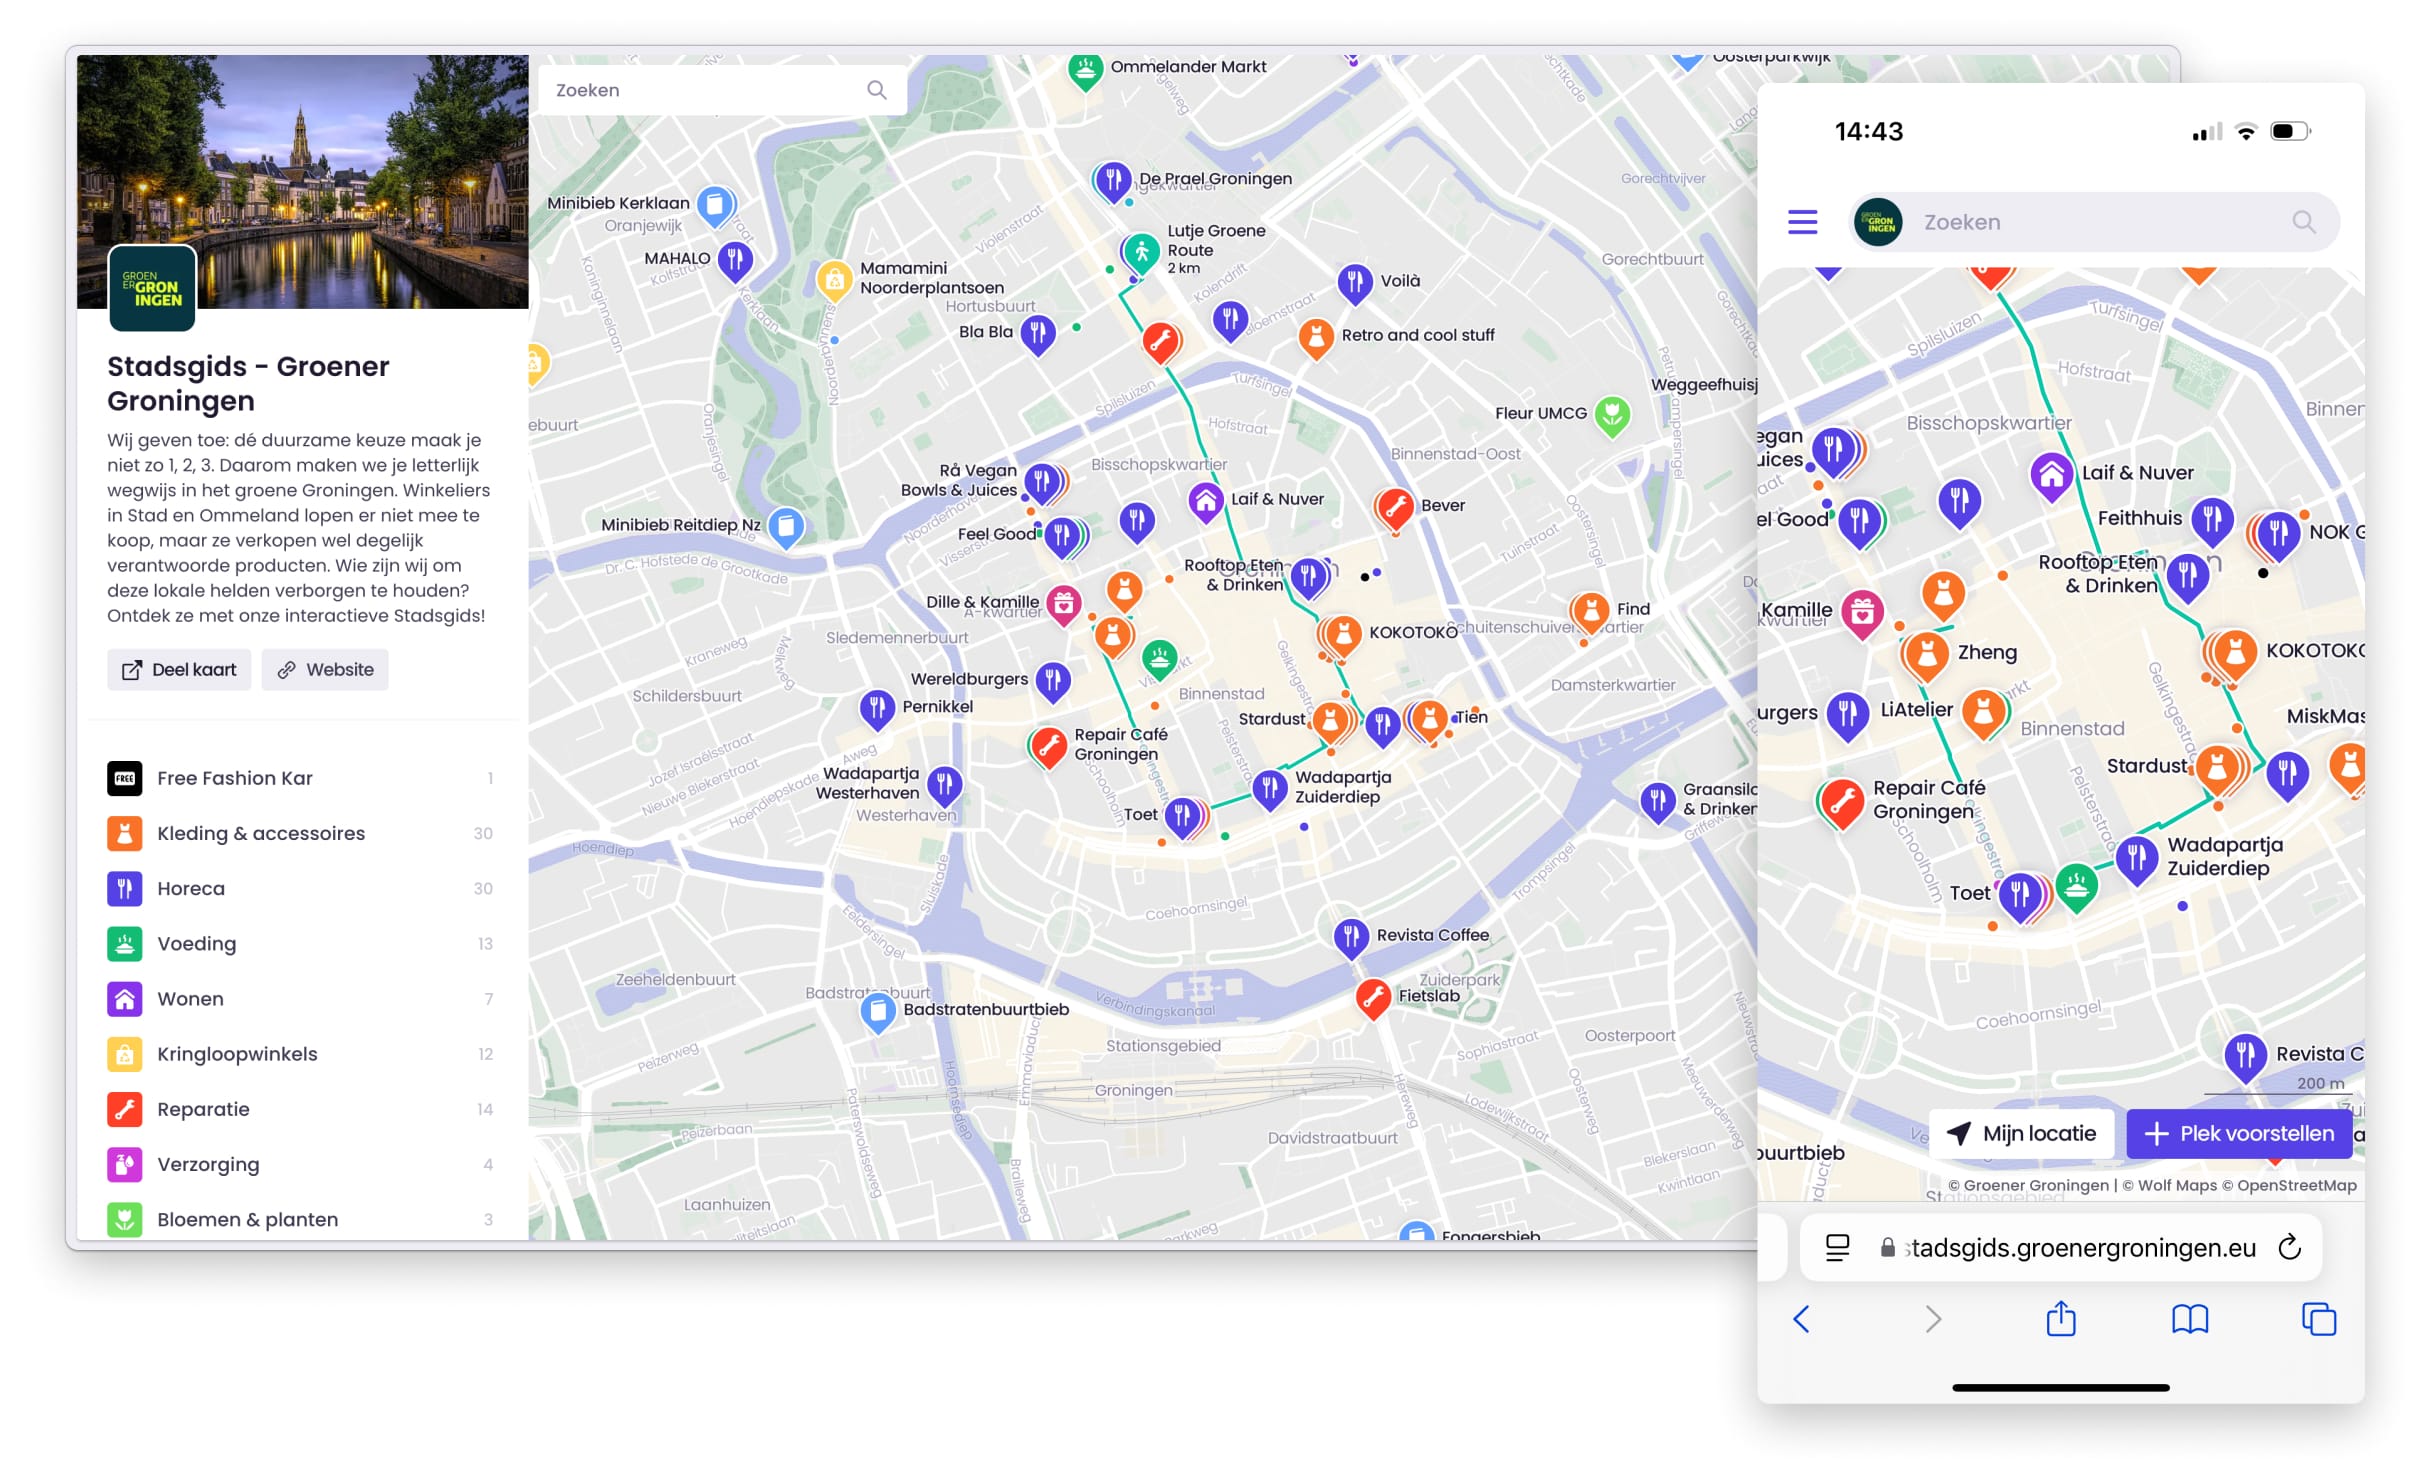2432x1476 pixels.
Task: Select the Revista Coffee marker on the desktop map
Action: (x=1351, y=938)
